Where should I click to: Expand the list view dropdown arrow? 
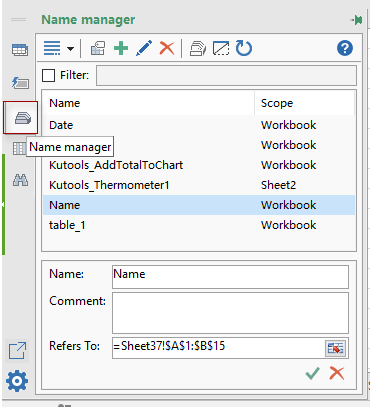[x=70, y=49]
